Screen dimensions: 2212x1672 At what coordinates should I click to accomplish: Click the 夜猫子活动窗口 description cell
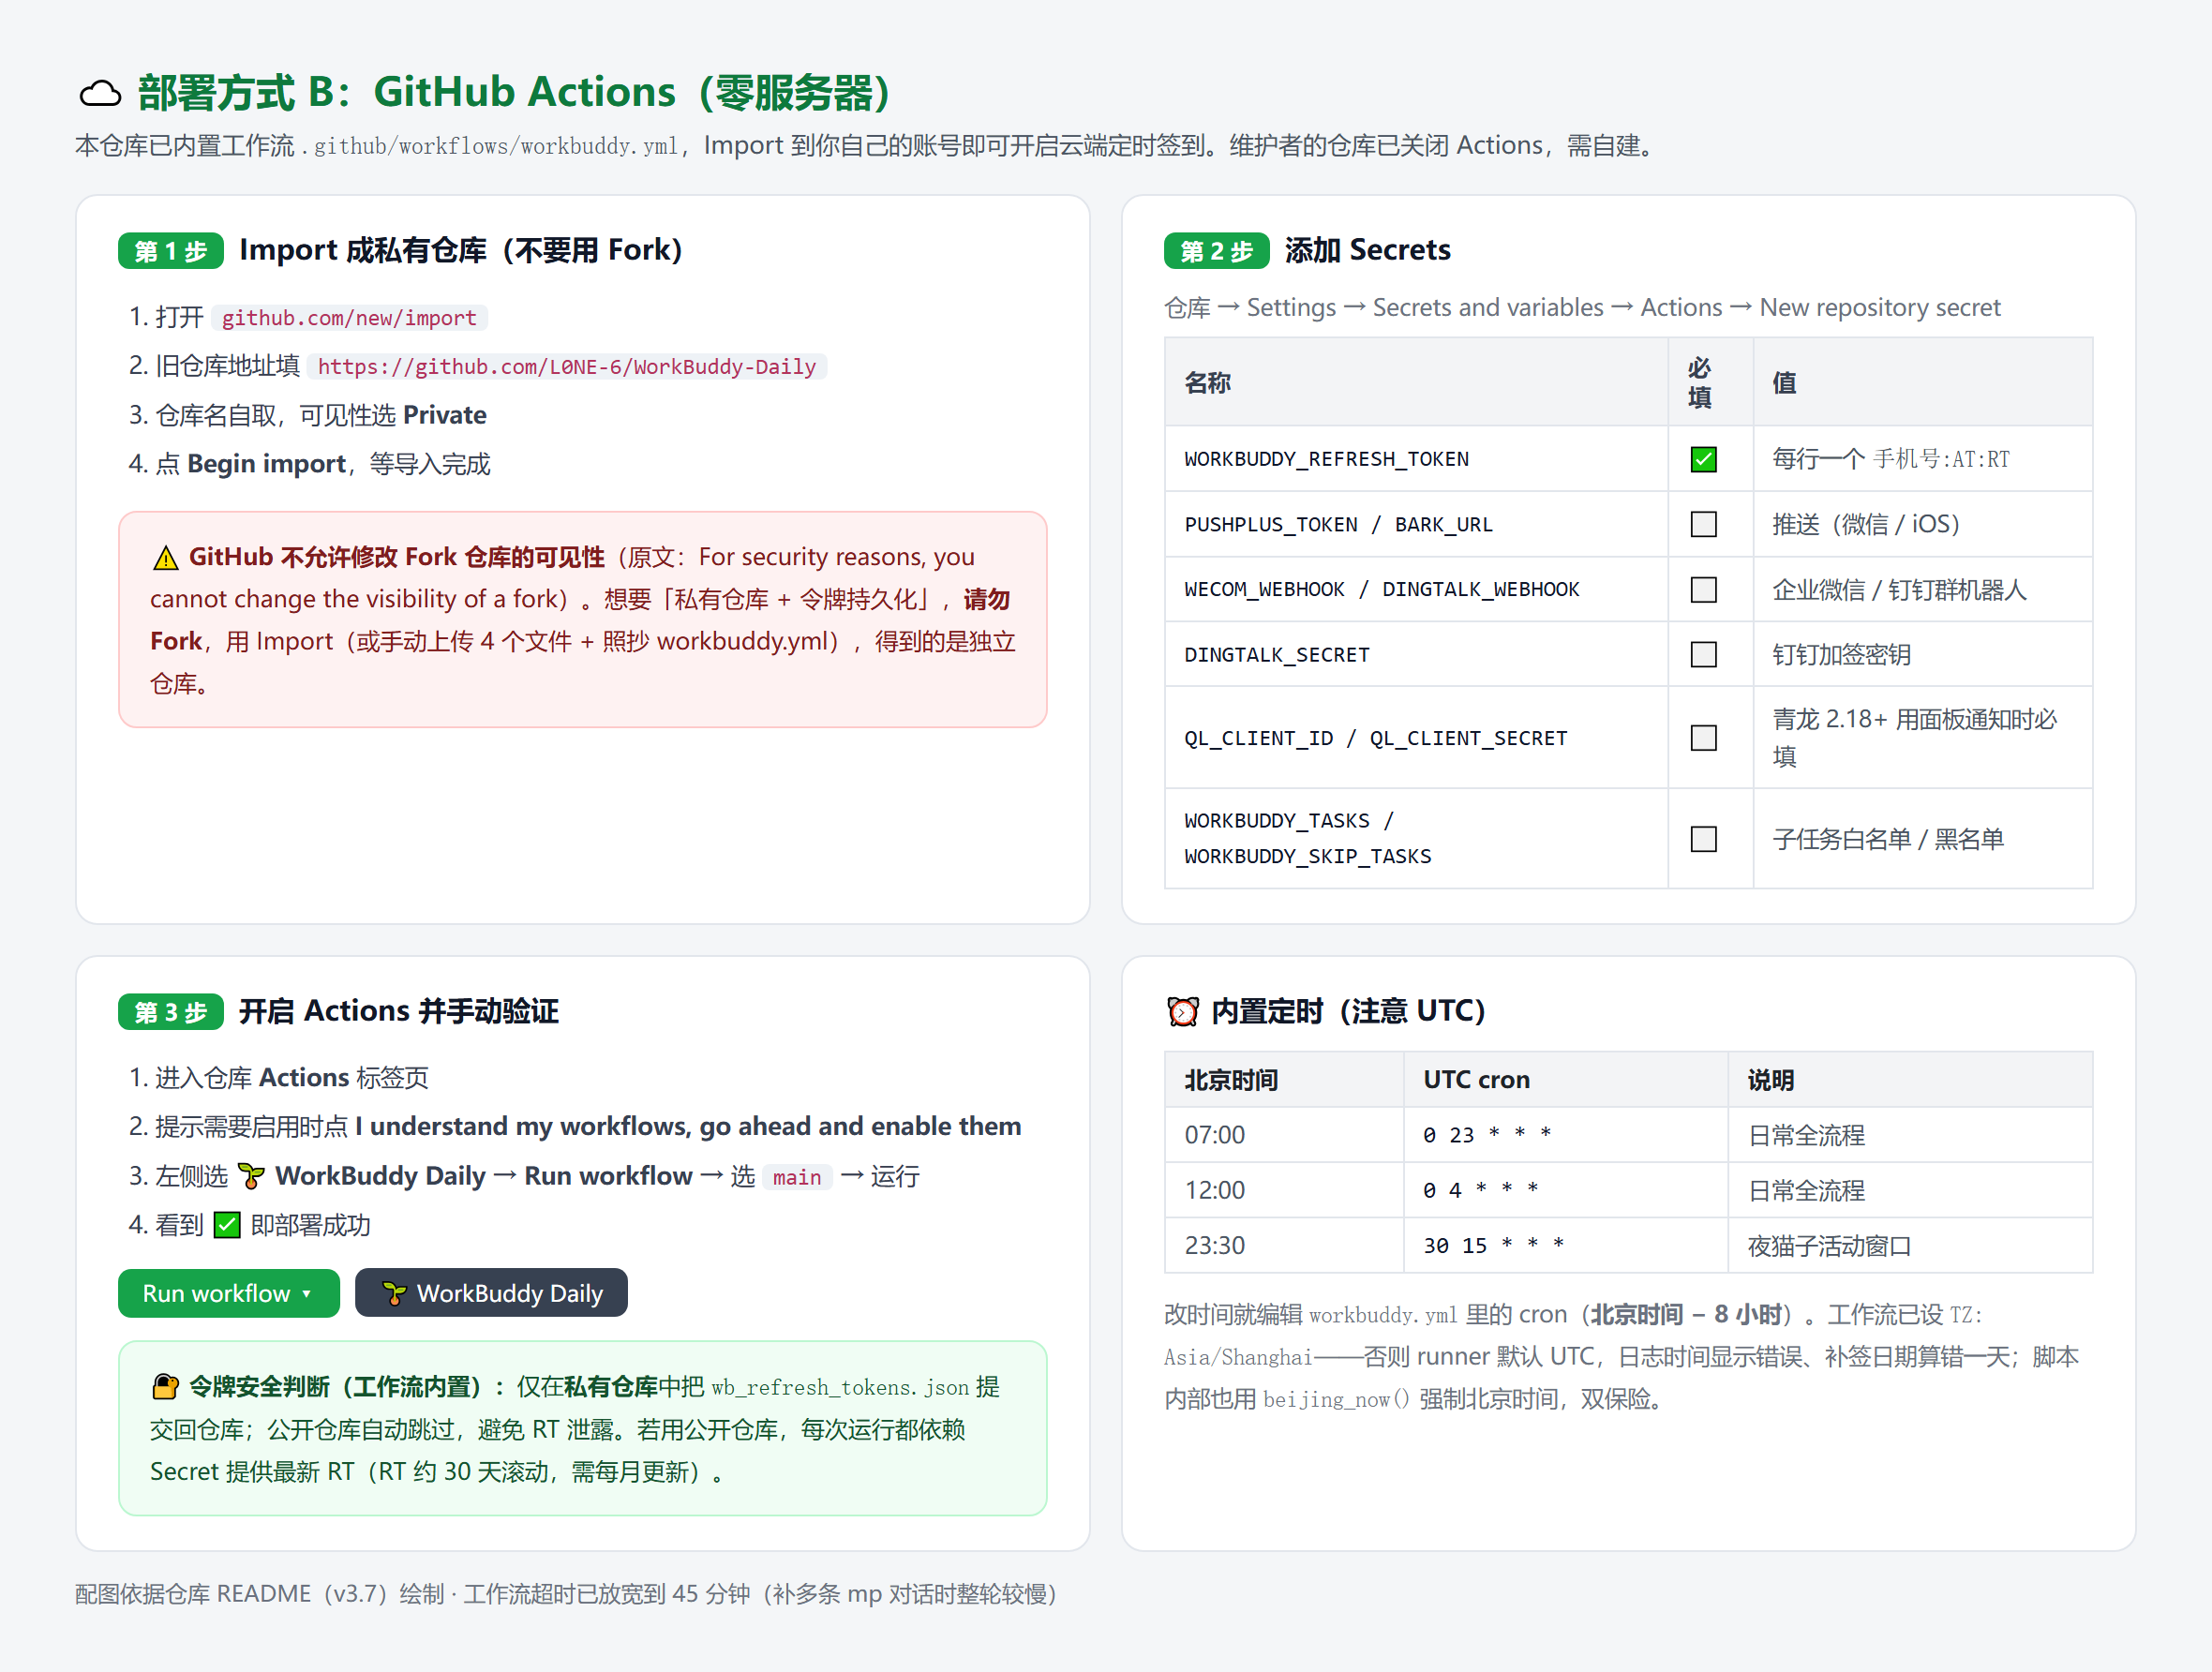point(1910,1245)
